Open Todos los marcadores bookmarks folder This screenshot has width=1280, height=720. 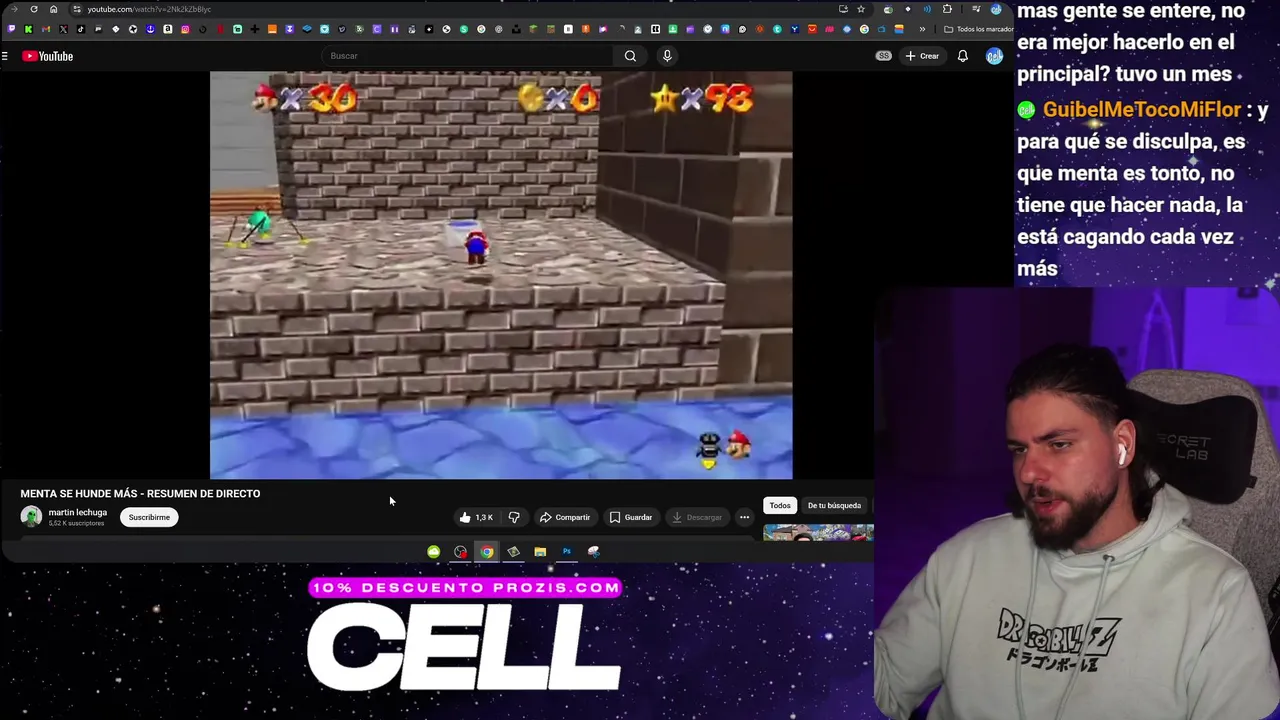tap(980, 29)
